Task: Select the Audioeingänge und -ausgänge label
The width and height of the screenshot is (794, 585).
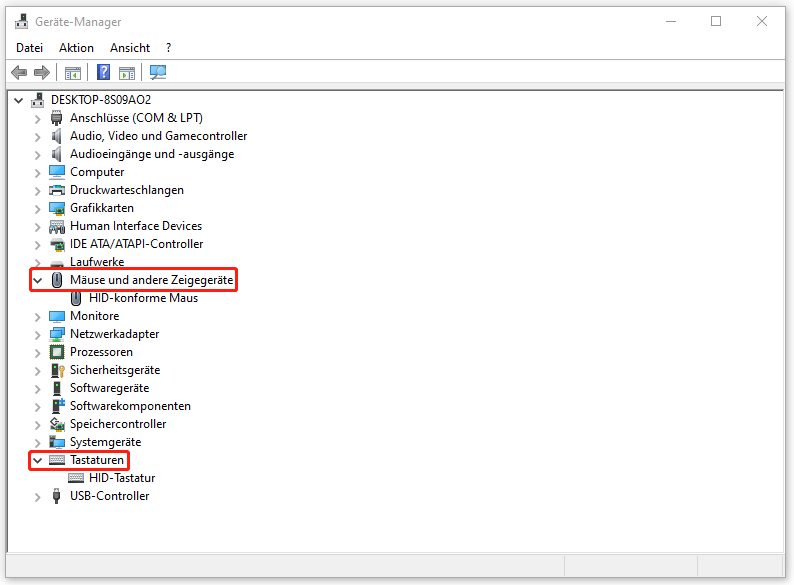Action: 152,154
